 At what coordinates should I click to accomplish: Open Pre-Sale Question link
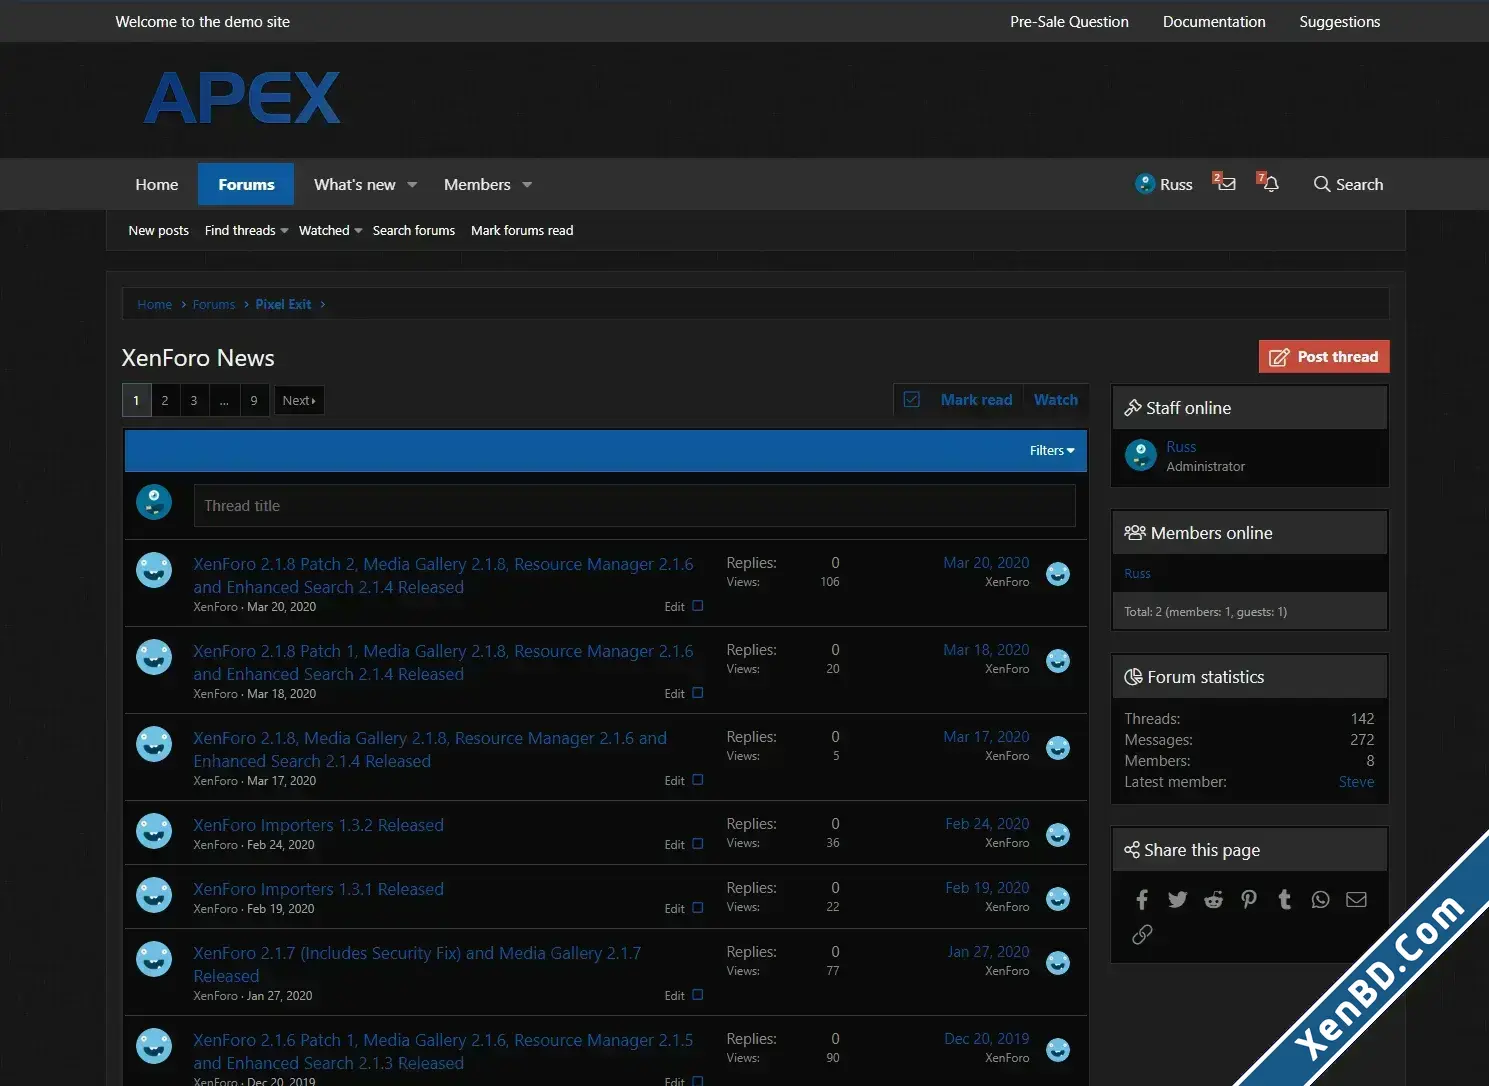1069,21
